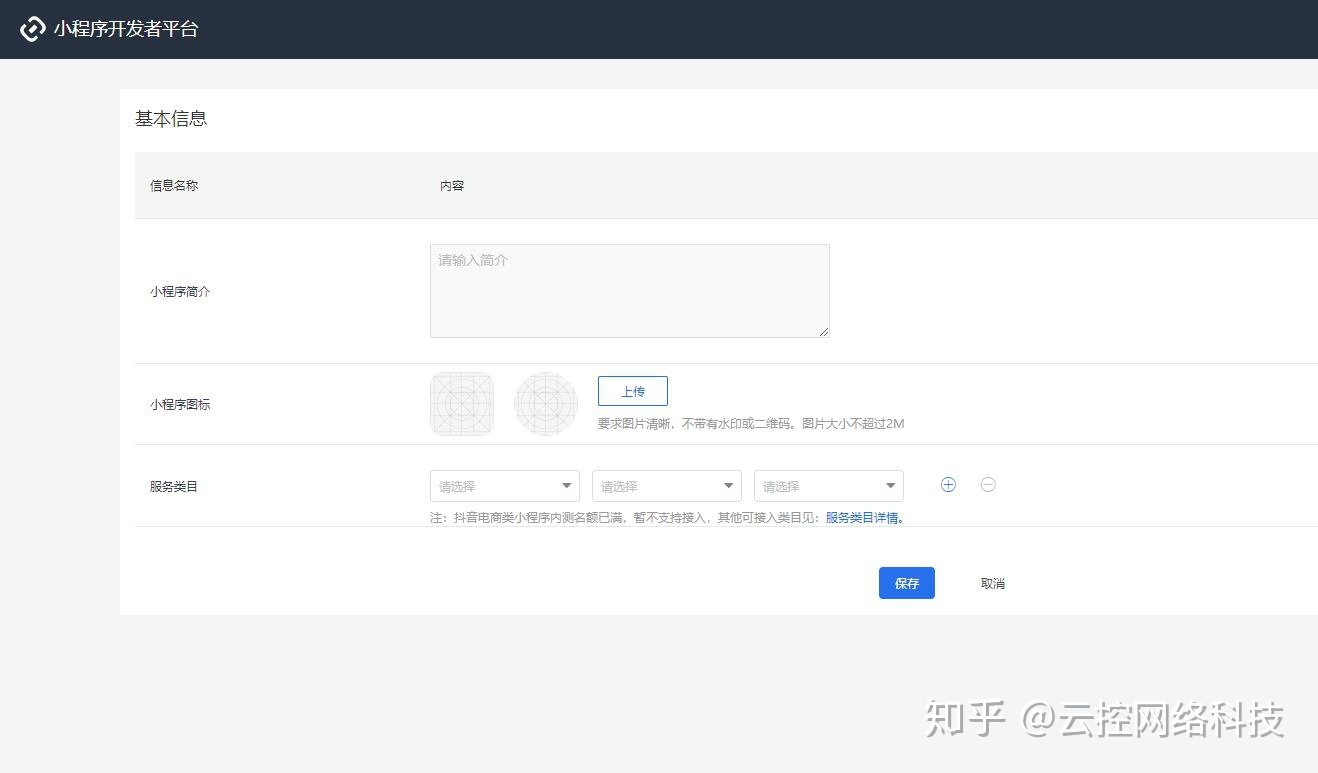
Task: Click the 小程序开发者平台 header title
Action: click(126, 29)
